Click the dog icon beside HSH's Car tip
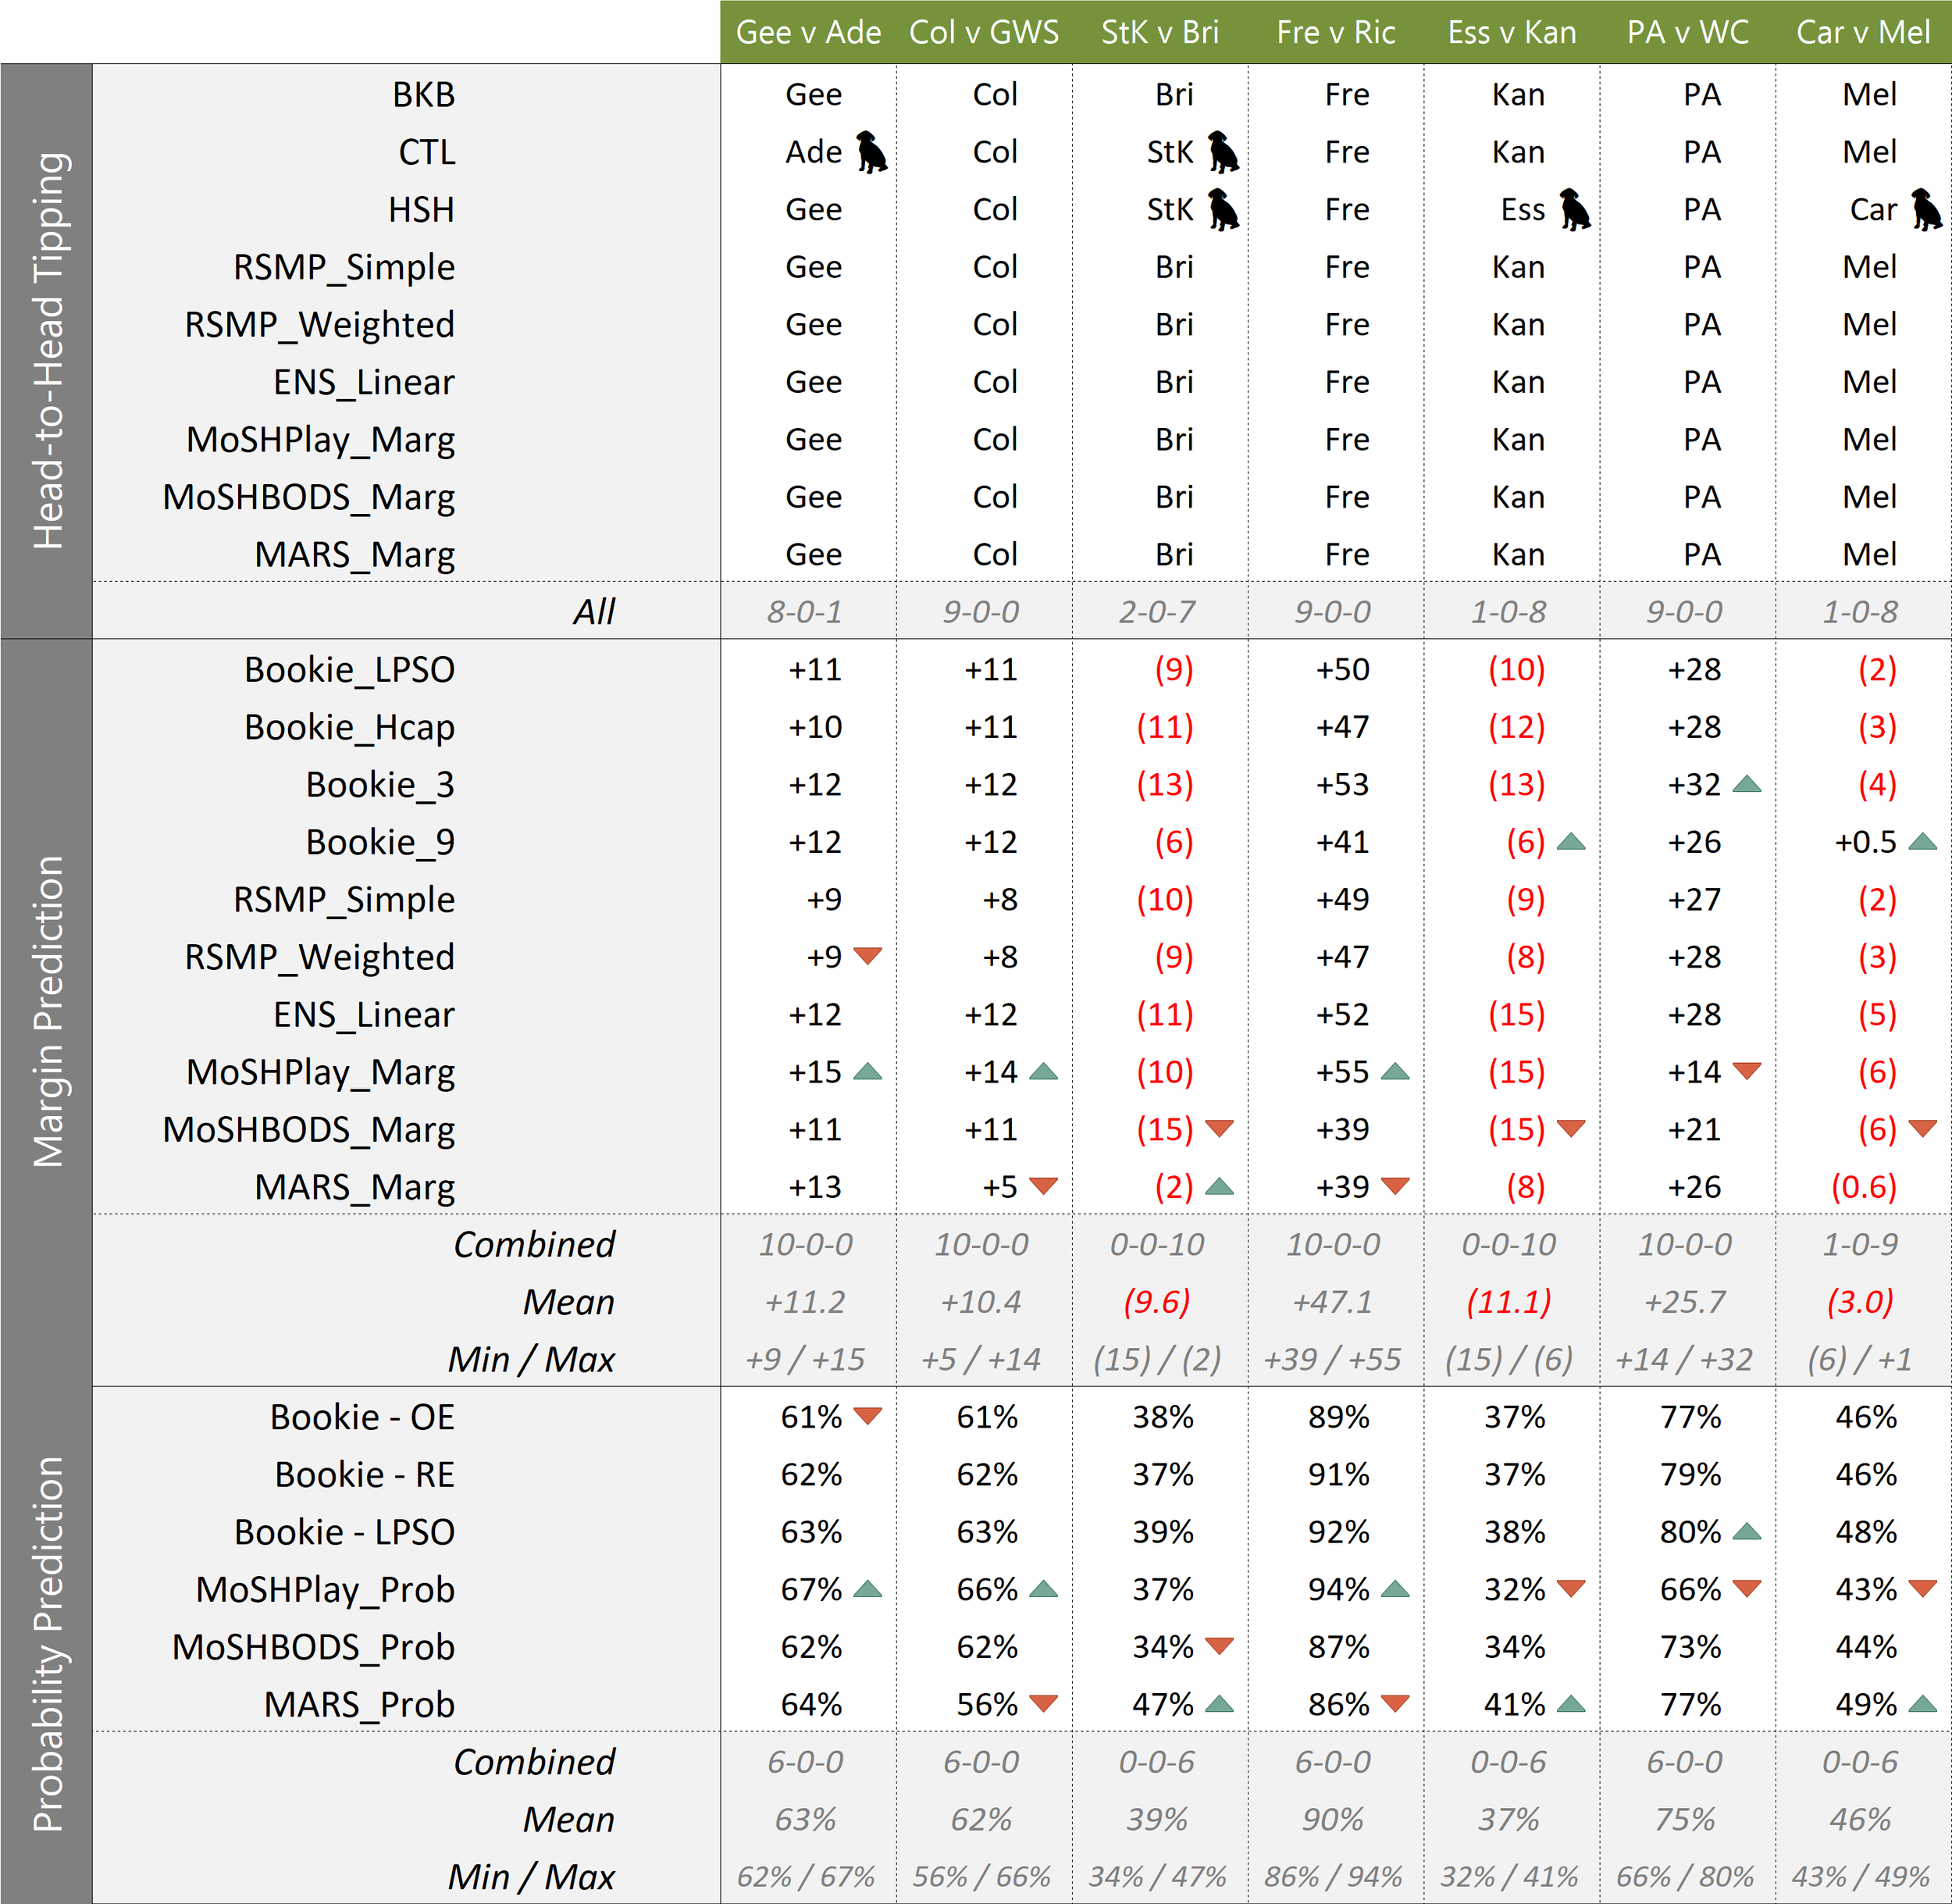Image resolution: width=1952 pixels, height=1904 pixels. pyautogui.click(x=1926, y=210)
